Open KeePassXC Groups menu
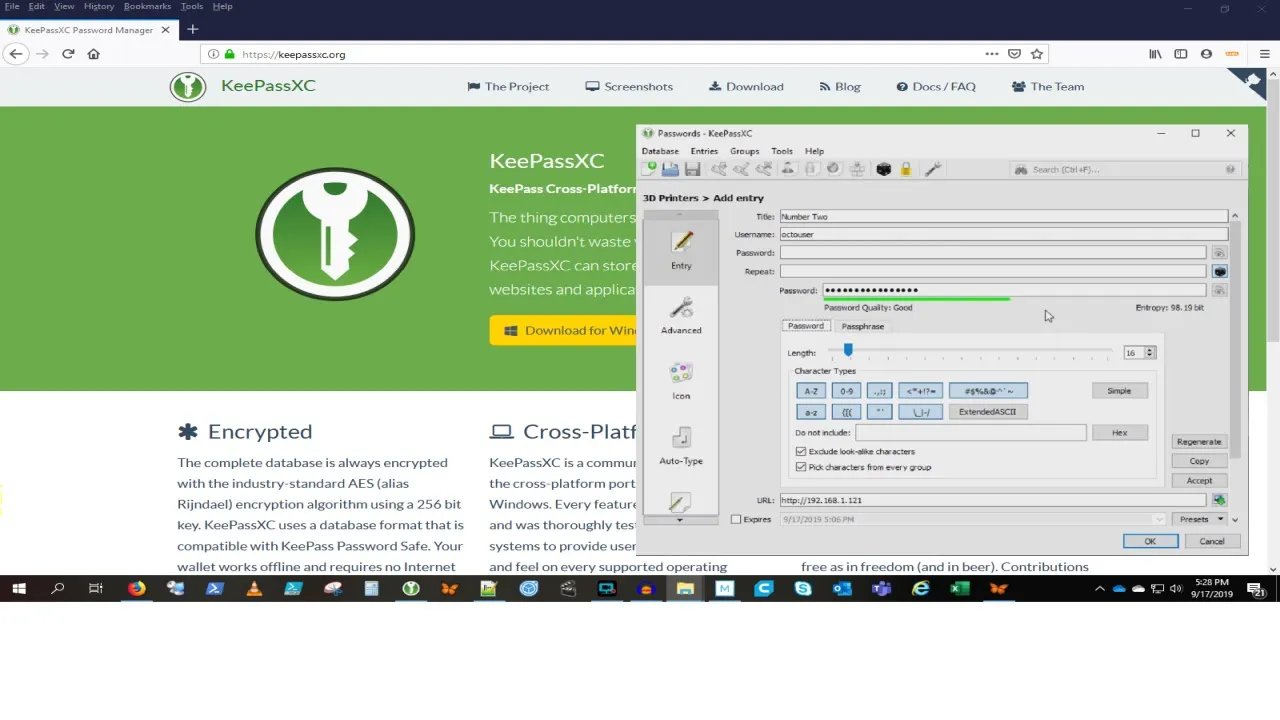This screenshot has width=1280, height=720. click(744, 151)
